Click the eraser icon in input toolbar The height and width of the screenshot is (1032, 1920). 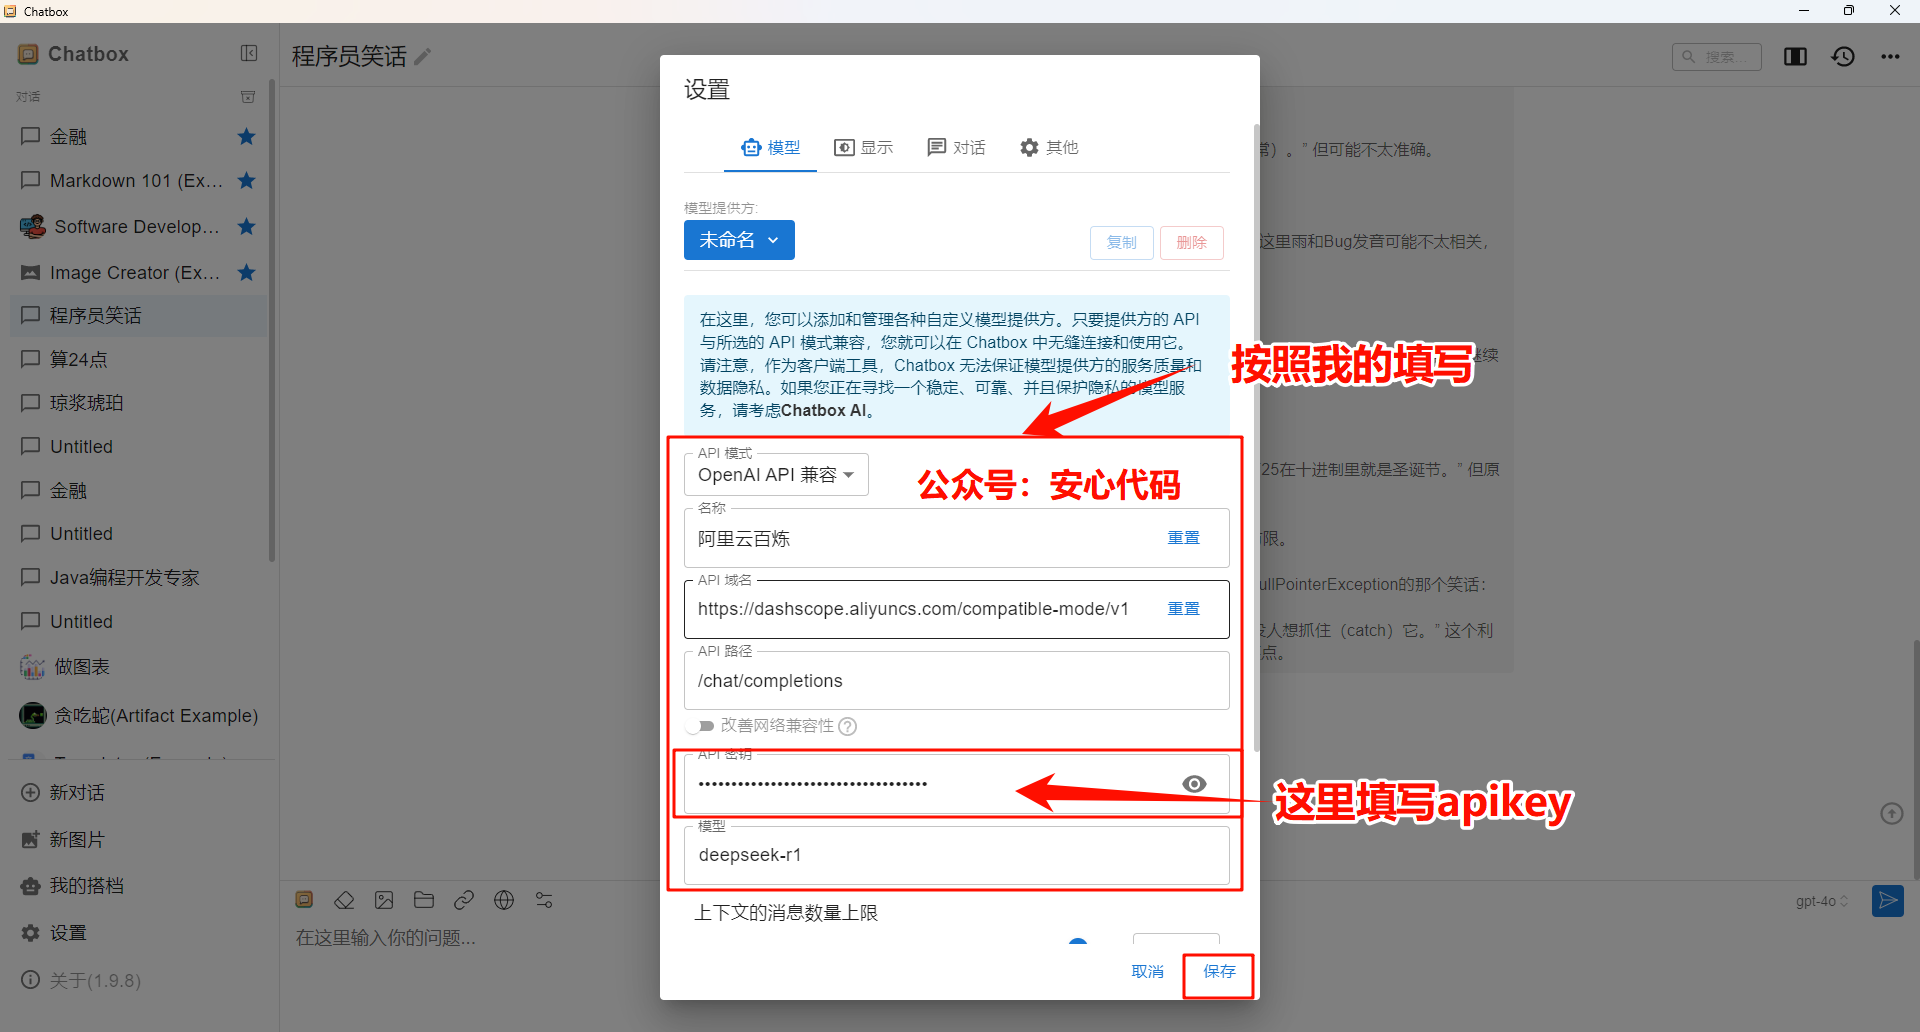pyautogui.click(x=344, y=900)
